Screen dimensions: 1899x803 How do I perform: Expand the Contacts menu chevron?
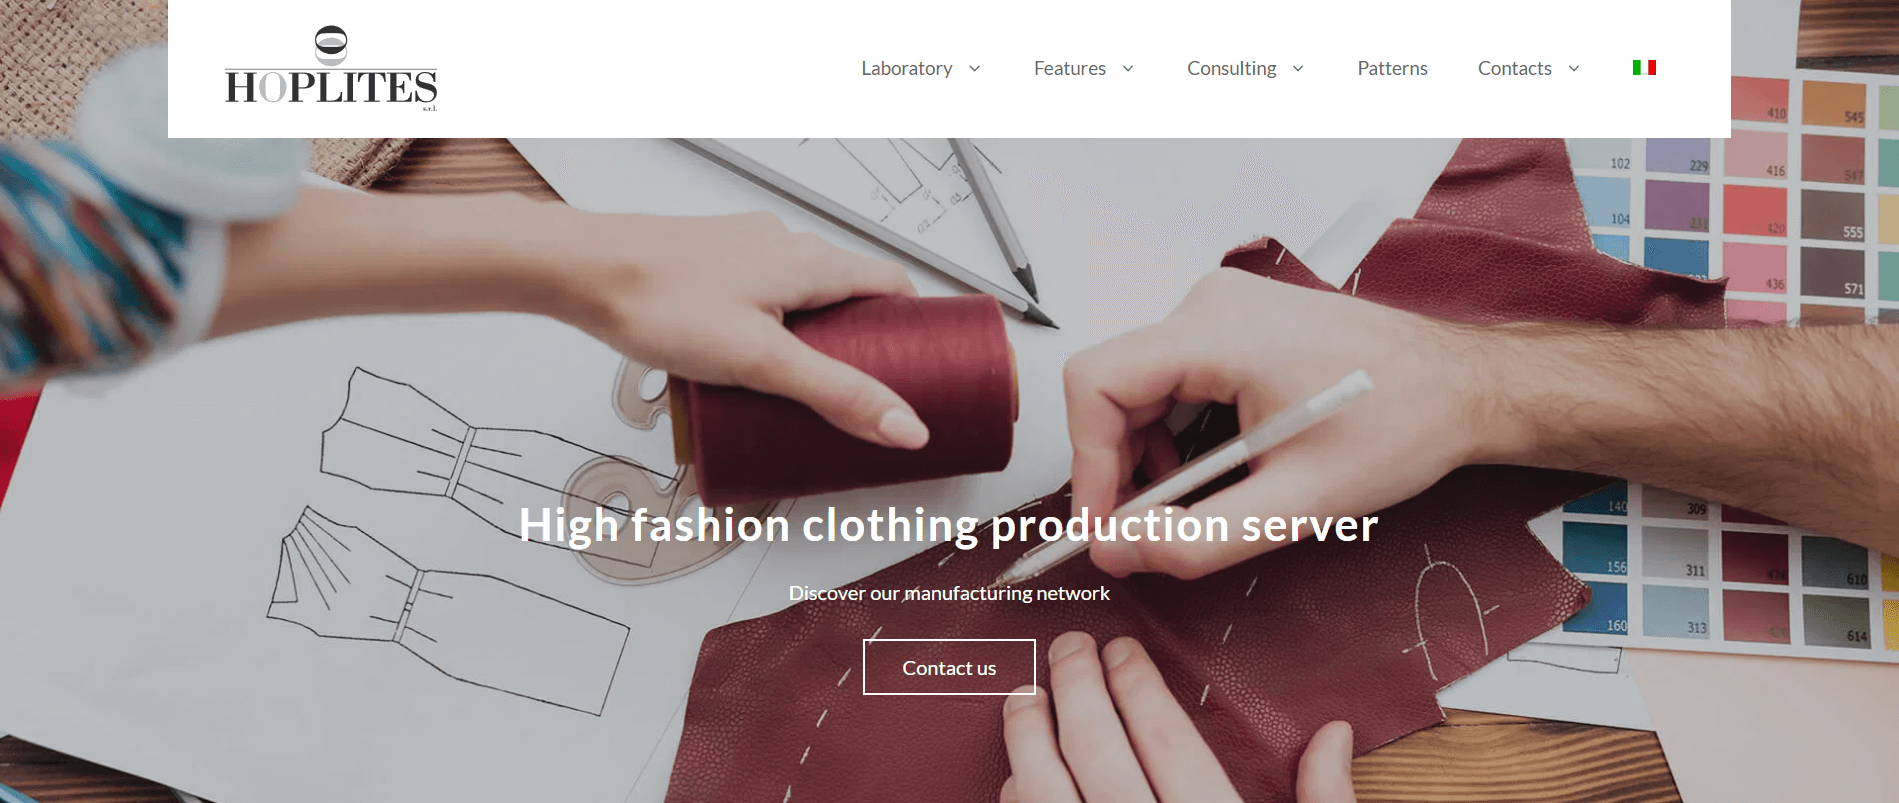click(x=1574, y=68)
